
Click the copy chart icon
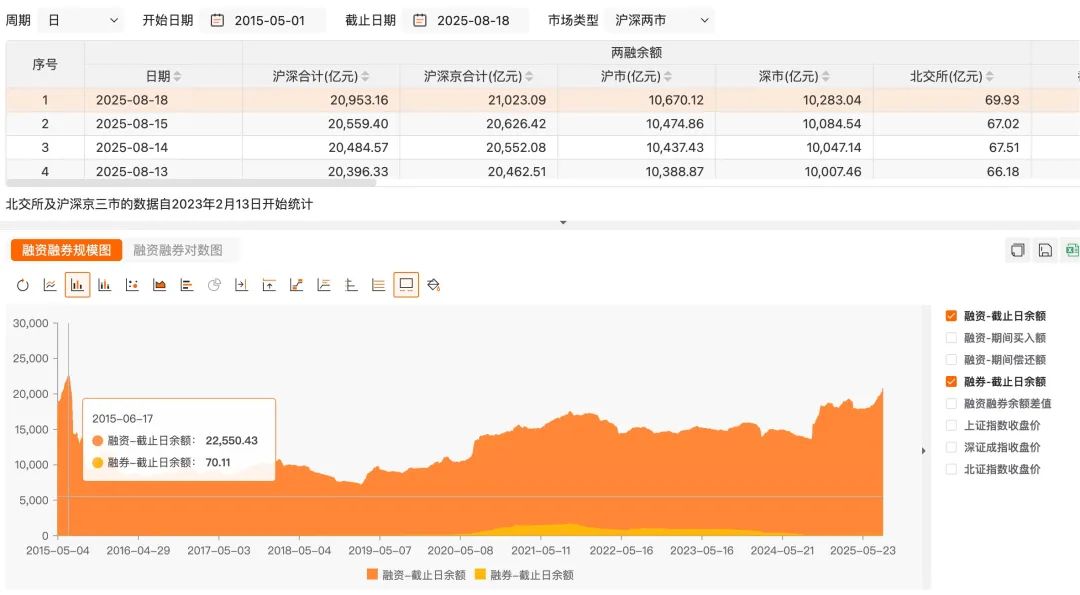tap(1017, 250)
